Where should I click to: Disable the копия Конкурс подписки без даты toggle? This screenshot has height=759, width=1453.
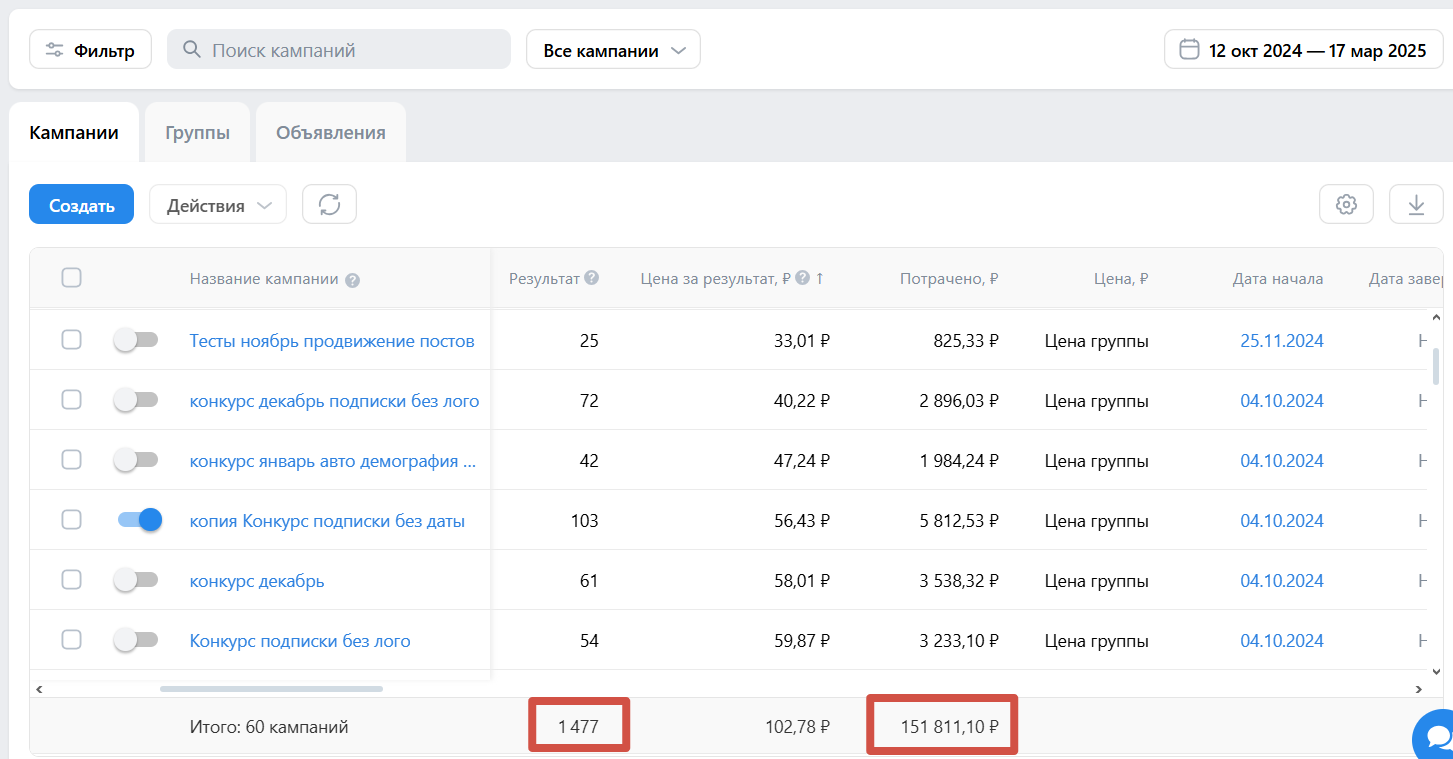point(138,520)
